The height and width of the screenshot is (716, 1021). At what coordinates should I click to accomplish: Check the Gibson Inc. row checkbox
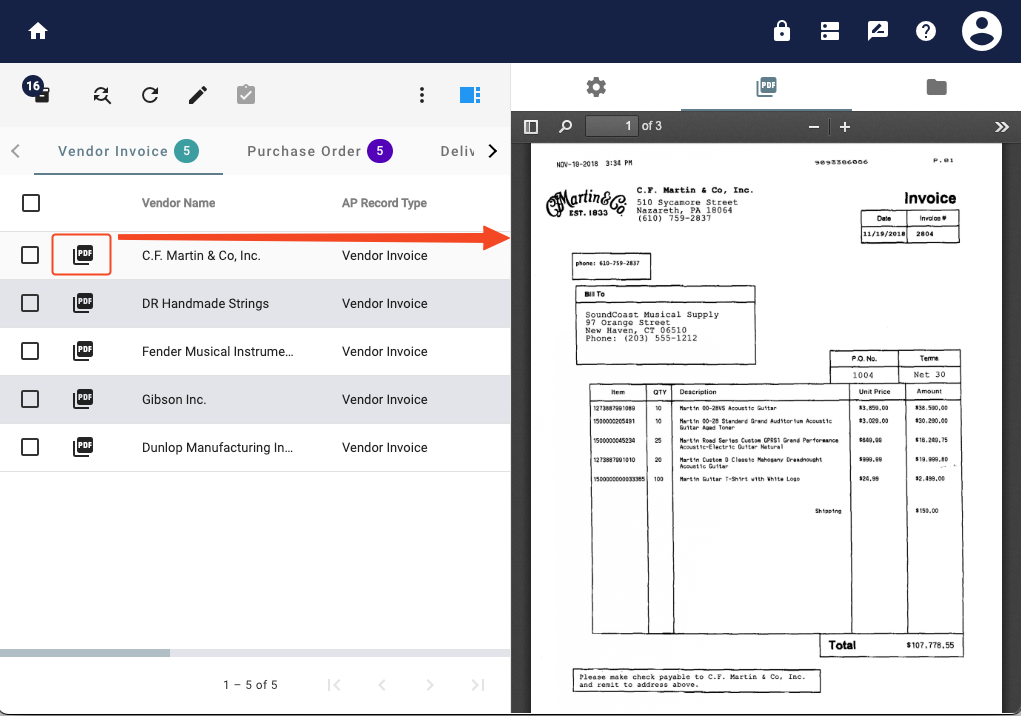[x=30, y=399]
